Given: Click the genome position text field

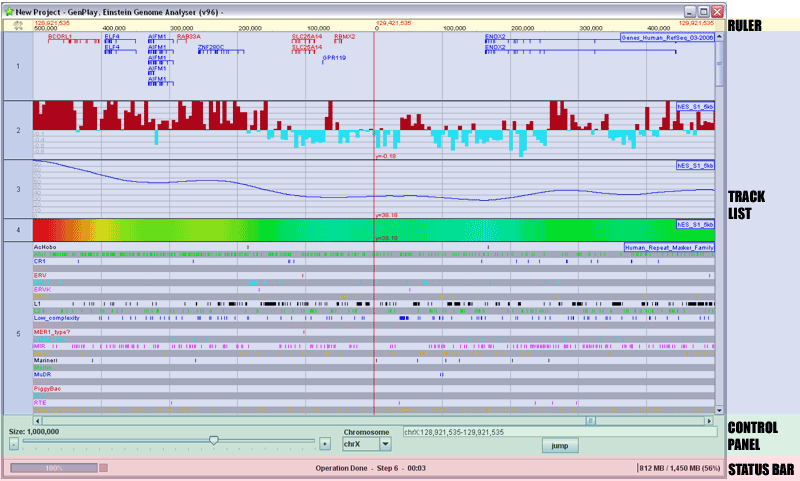Looking at the screenshot, I should [560, 431].
